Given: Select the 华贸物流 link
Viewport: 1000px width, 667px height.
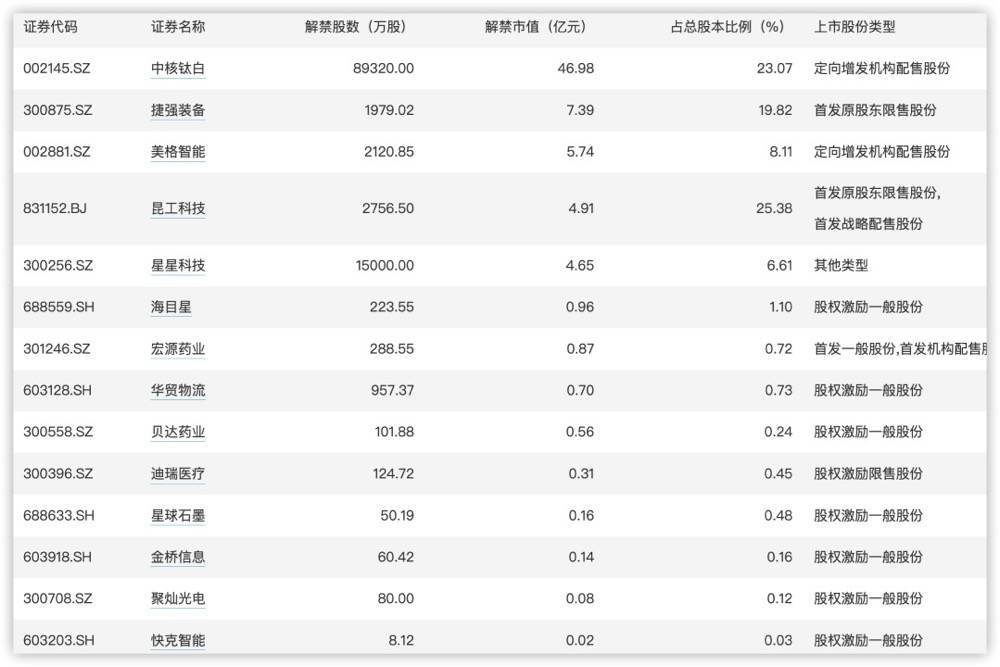Looking at the screenshot, I should coord(178,390).
